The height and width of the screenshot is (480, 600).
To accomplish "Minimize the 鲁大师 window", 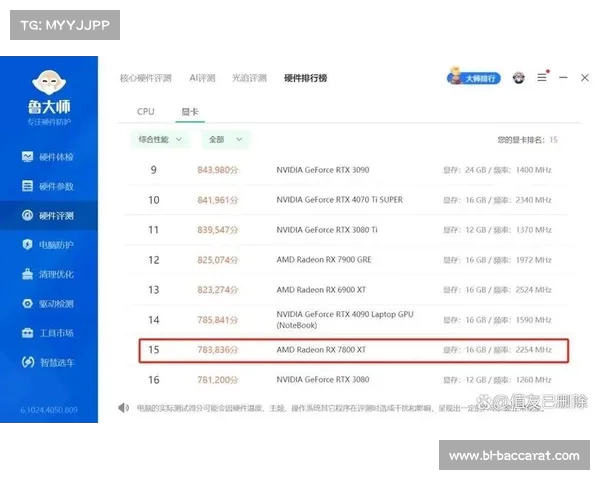I will (563, 78).
